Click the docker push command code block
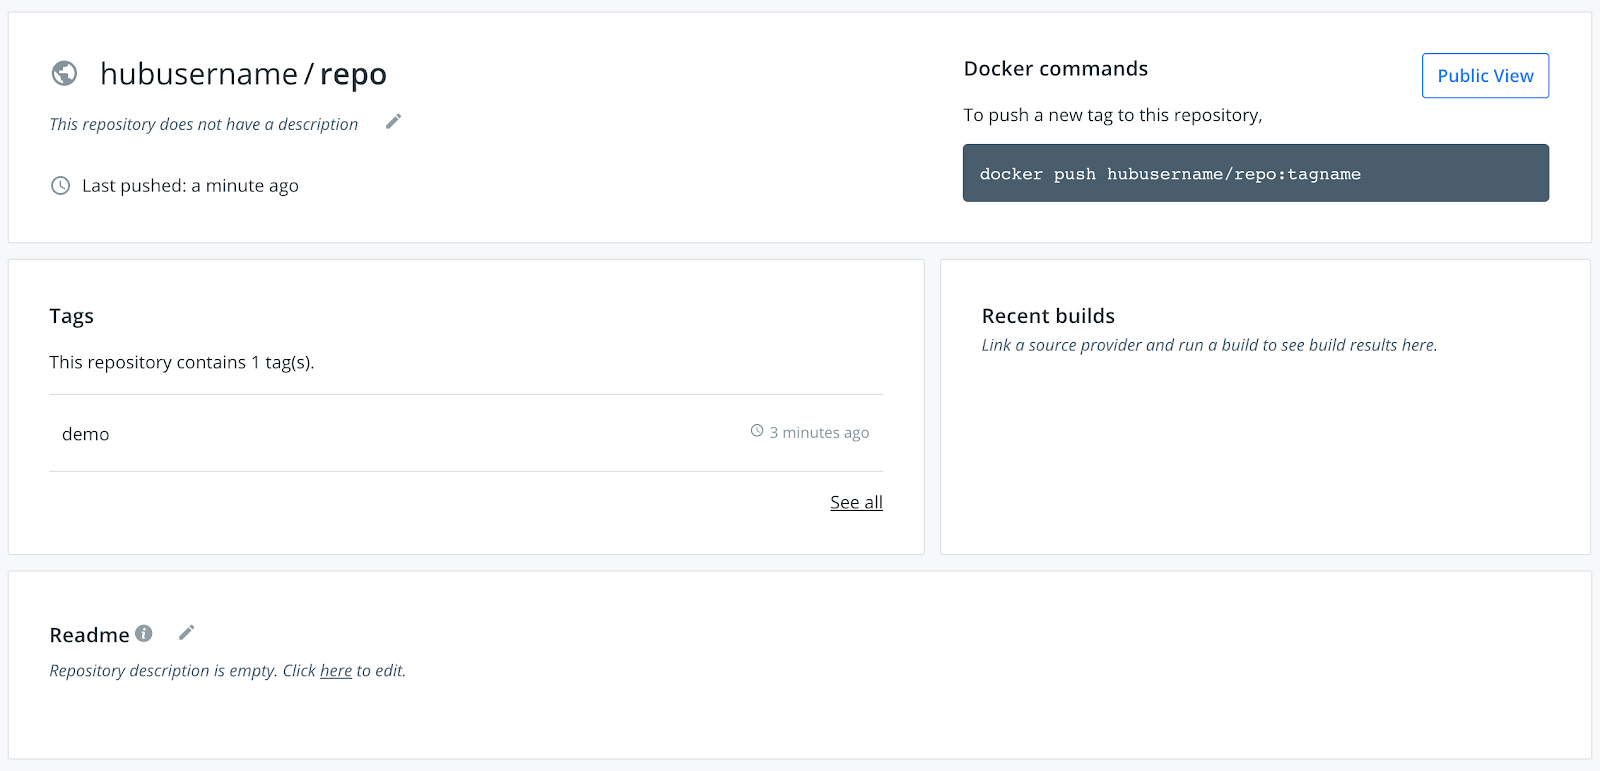1600x771 pixels. pyautogui.click(x=1255, y=173)
